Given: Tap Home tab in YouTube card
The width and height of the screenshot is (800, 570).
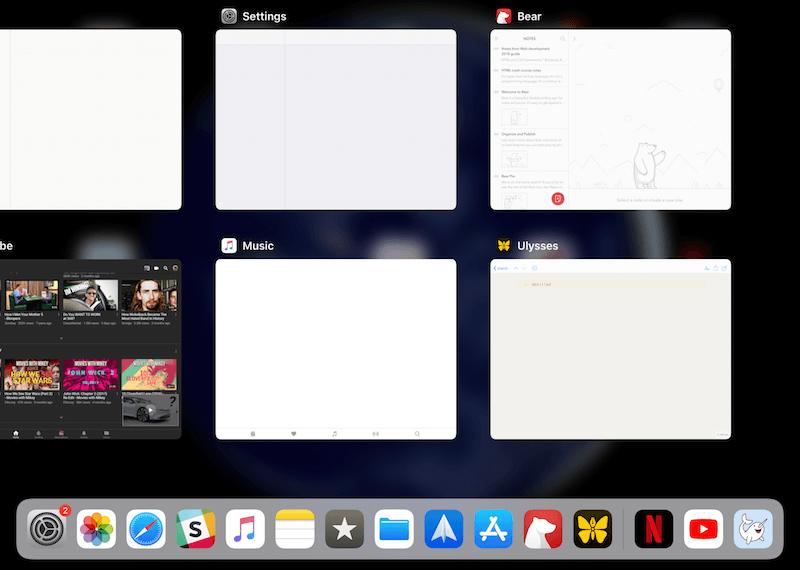Looking at the screenshot, I should [x=16, y=434].
